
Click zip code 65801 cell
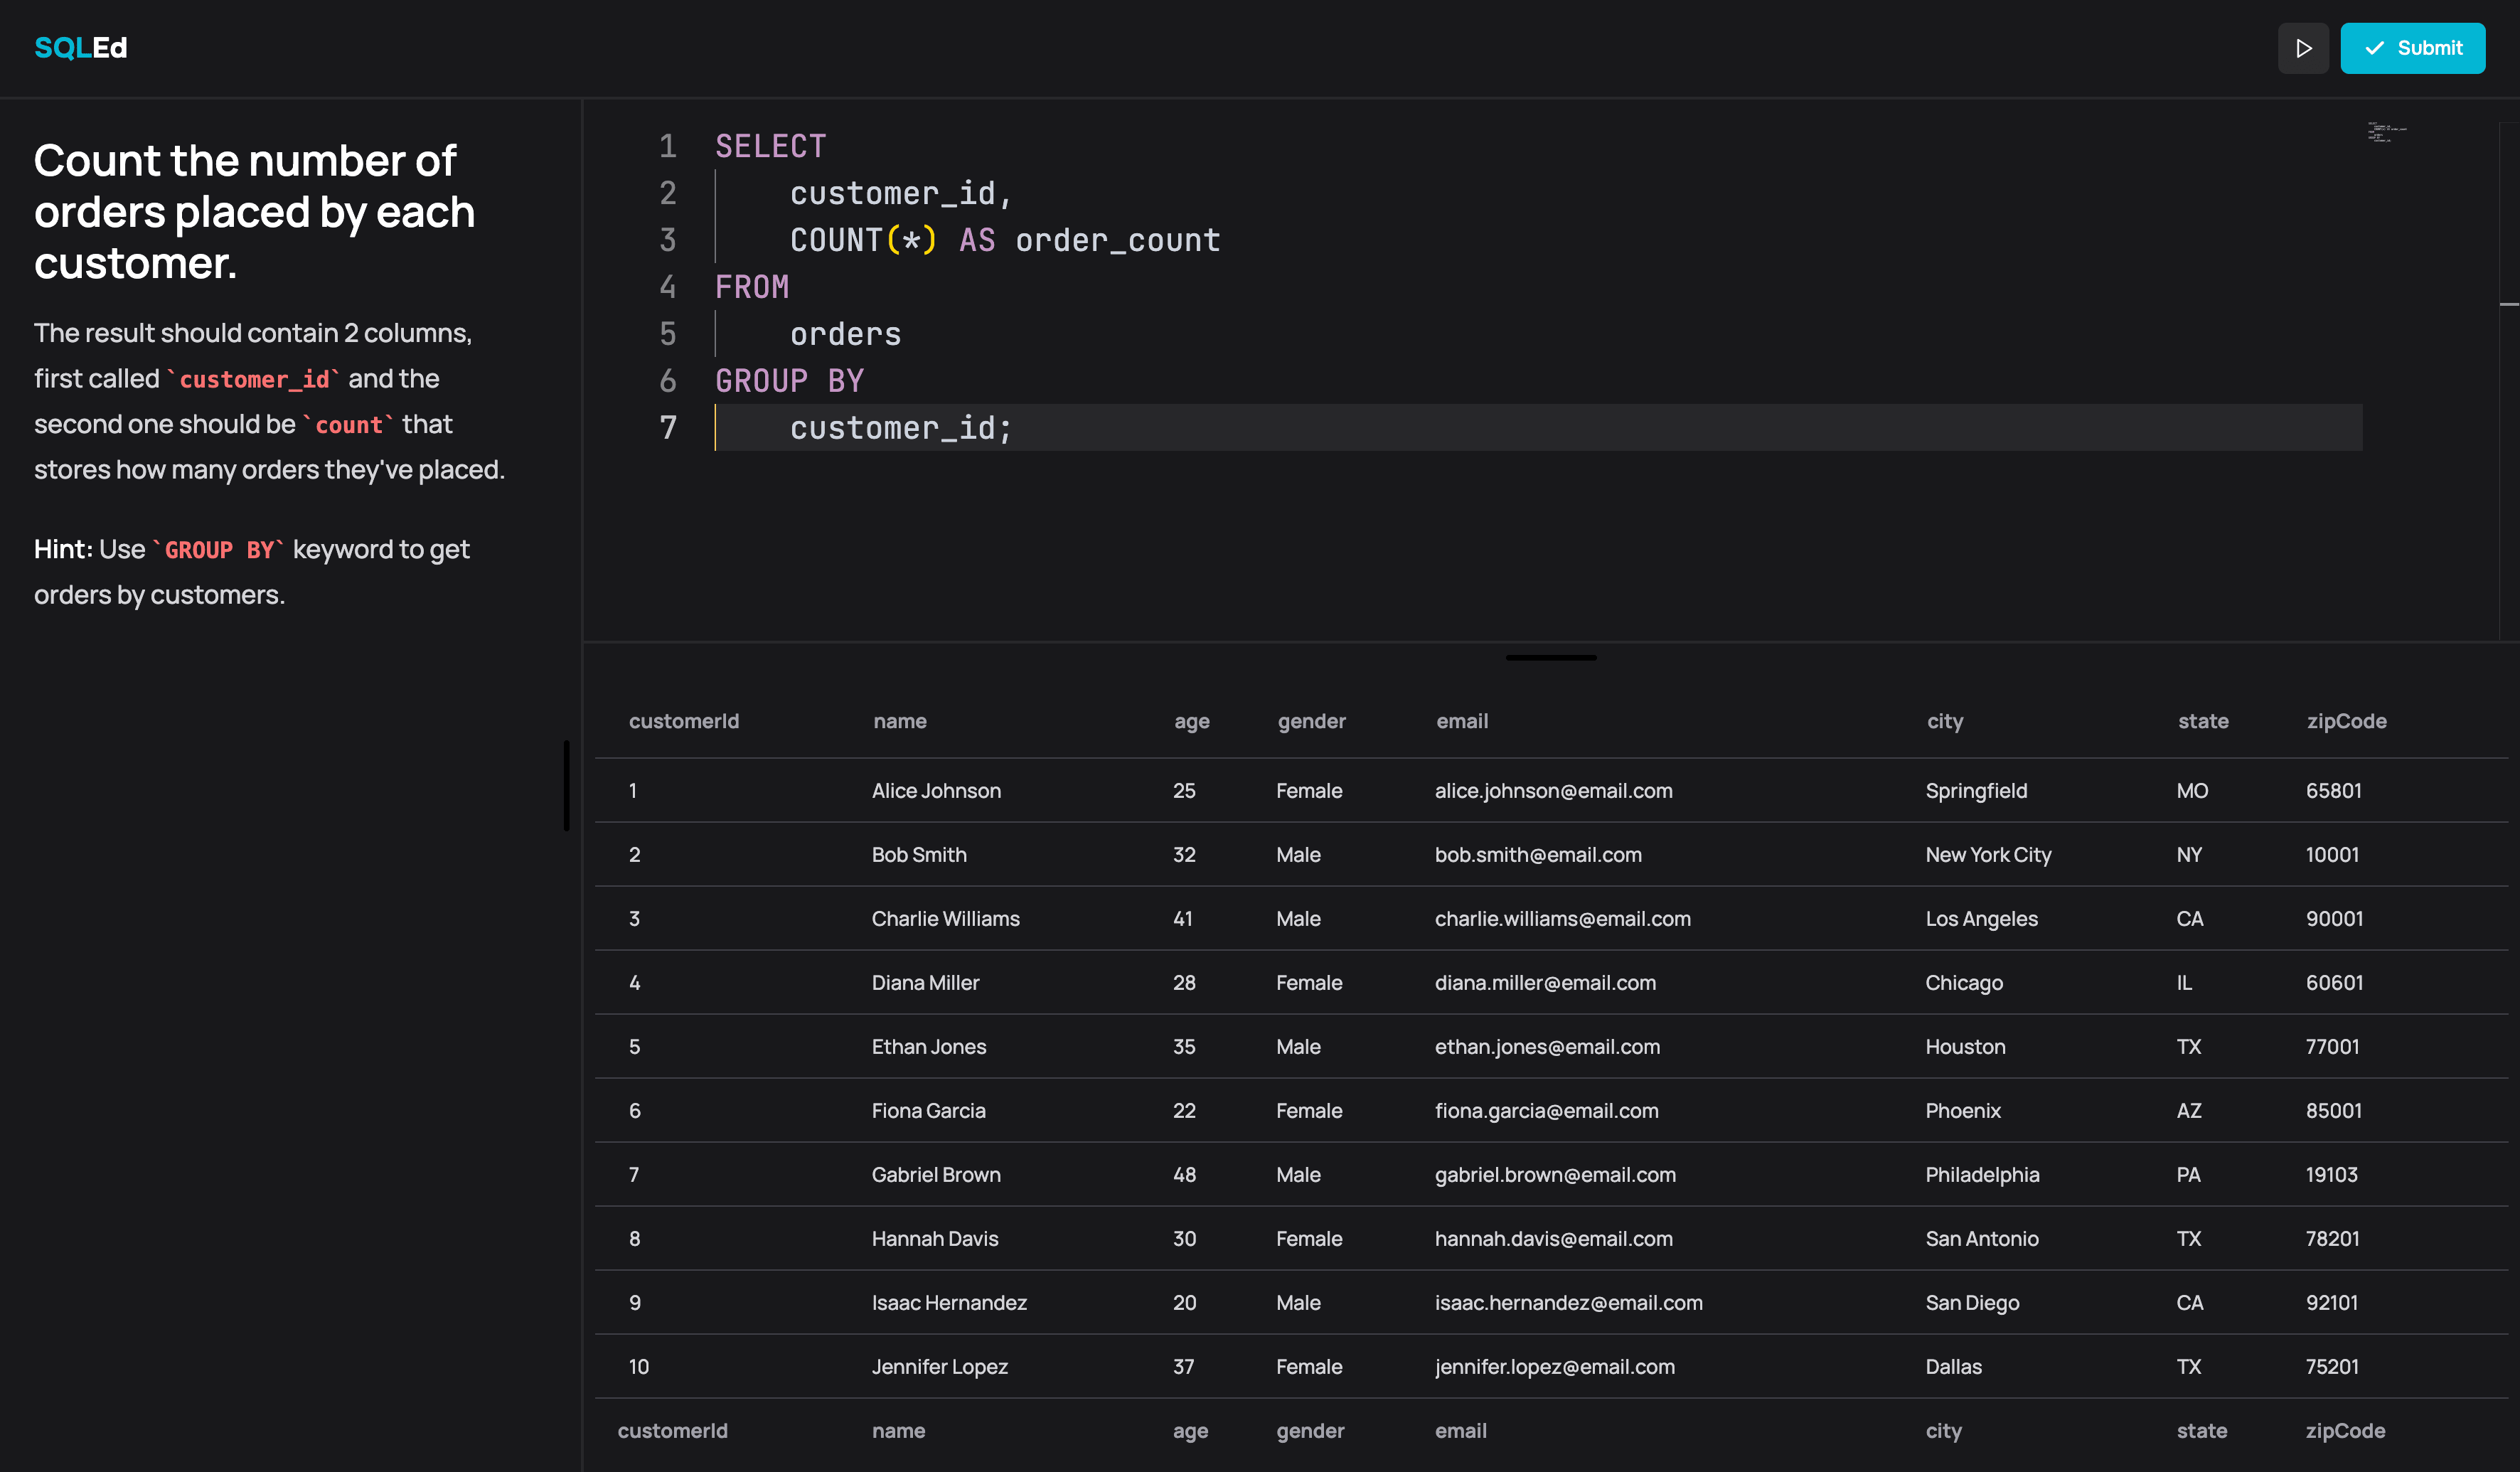[2333, 791]
